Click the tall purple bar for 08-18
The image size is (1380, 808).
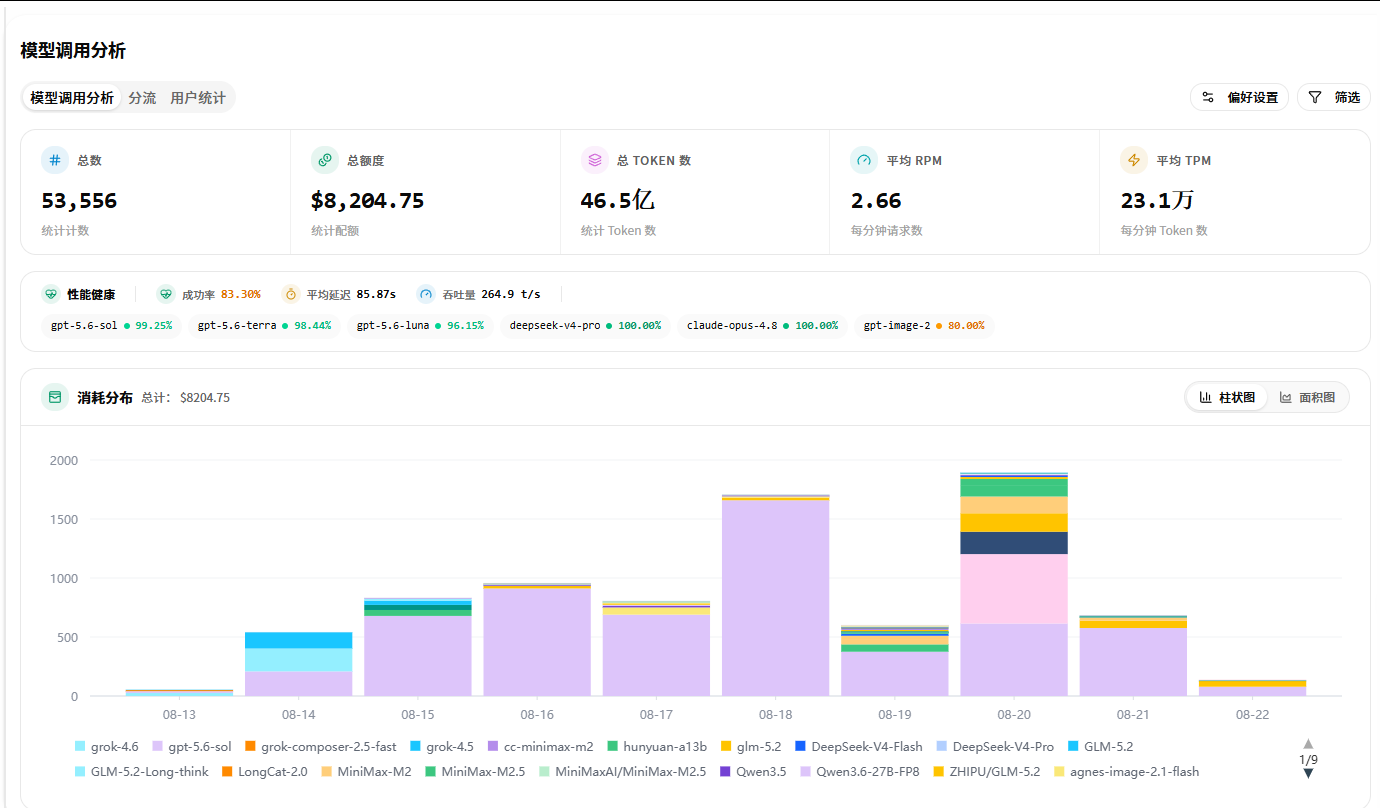coord(775,598)
